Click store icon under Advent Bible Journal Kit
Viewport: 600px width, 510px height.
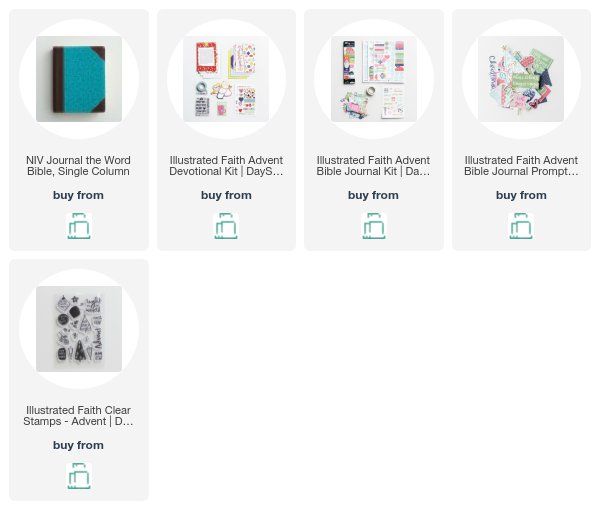coord(374,226)
